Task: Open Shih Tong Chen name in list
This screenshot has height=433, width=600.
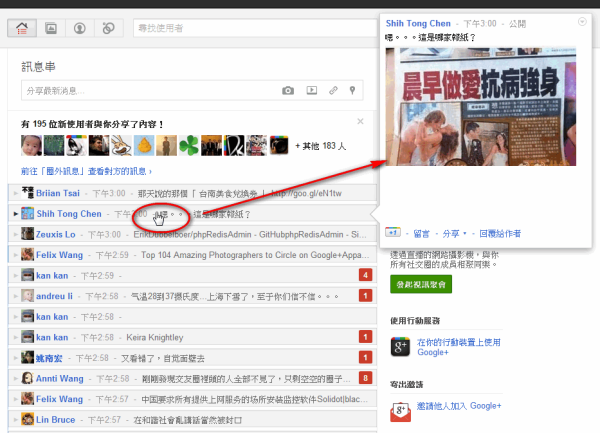Action: (69, 214)
